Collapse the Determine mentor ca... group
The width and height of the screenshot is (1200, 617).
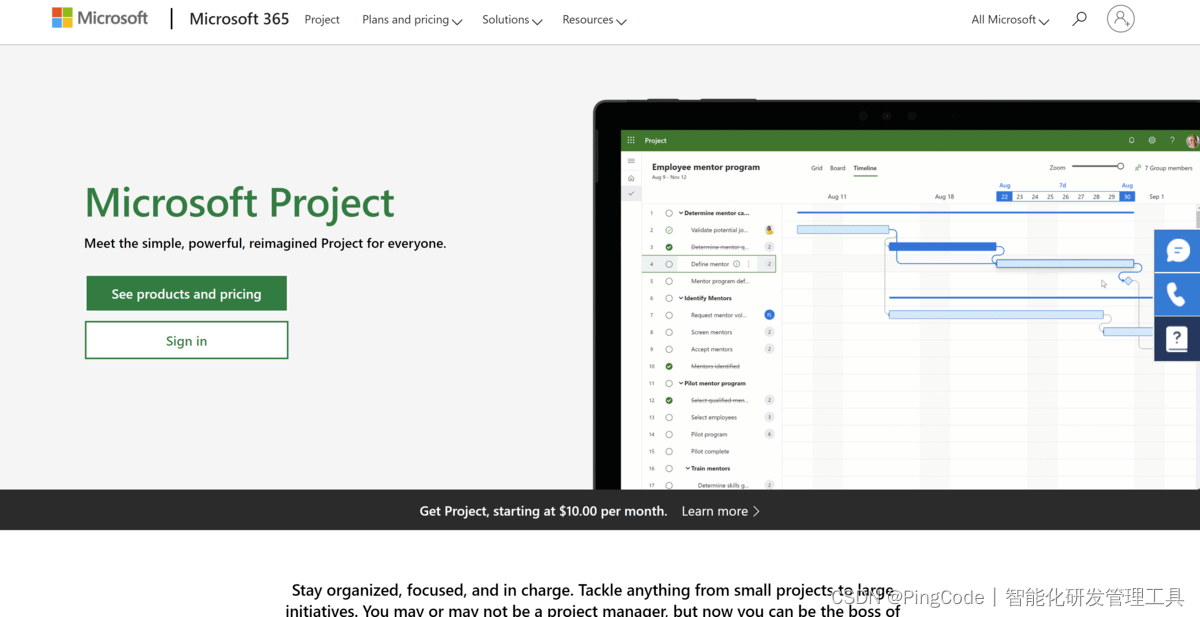pyautogui.click(x=681, y=213)
